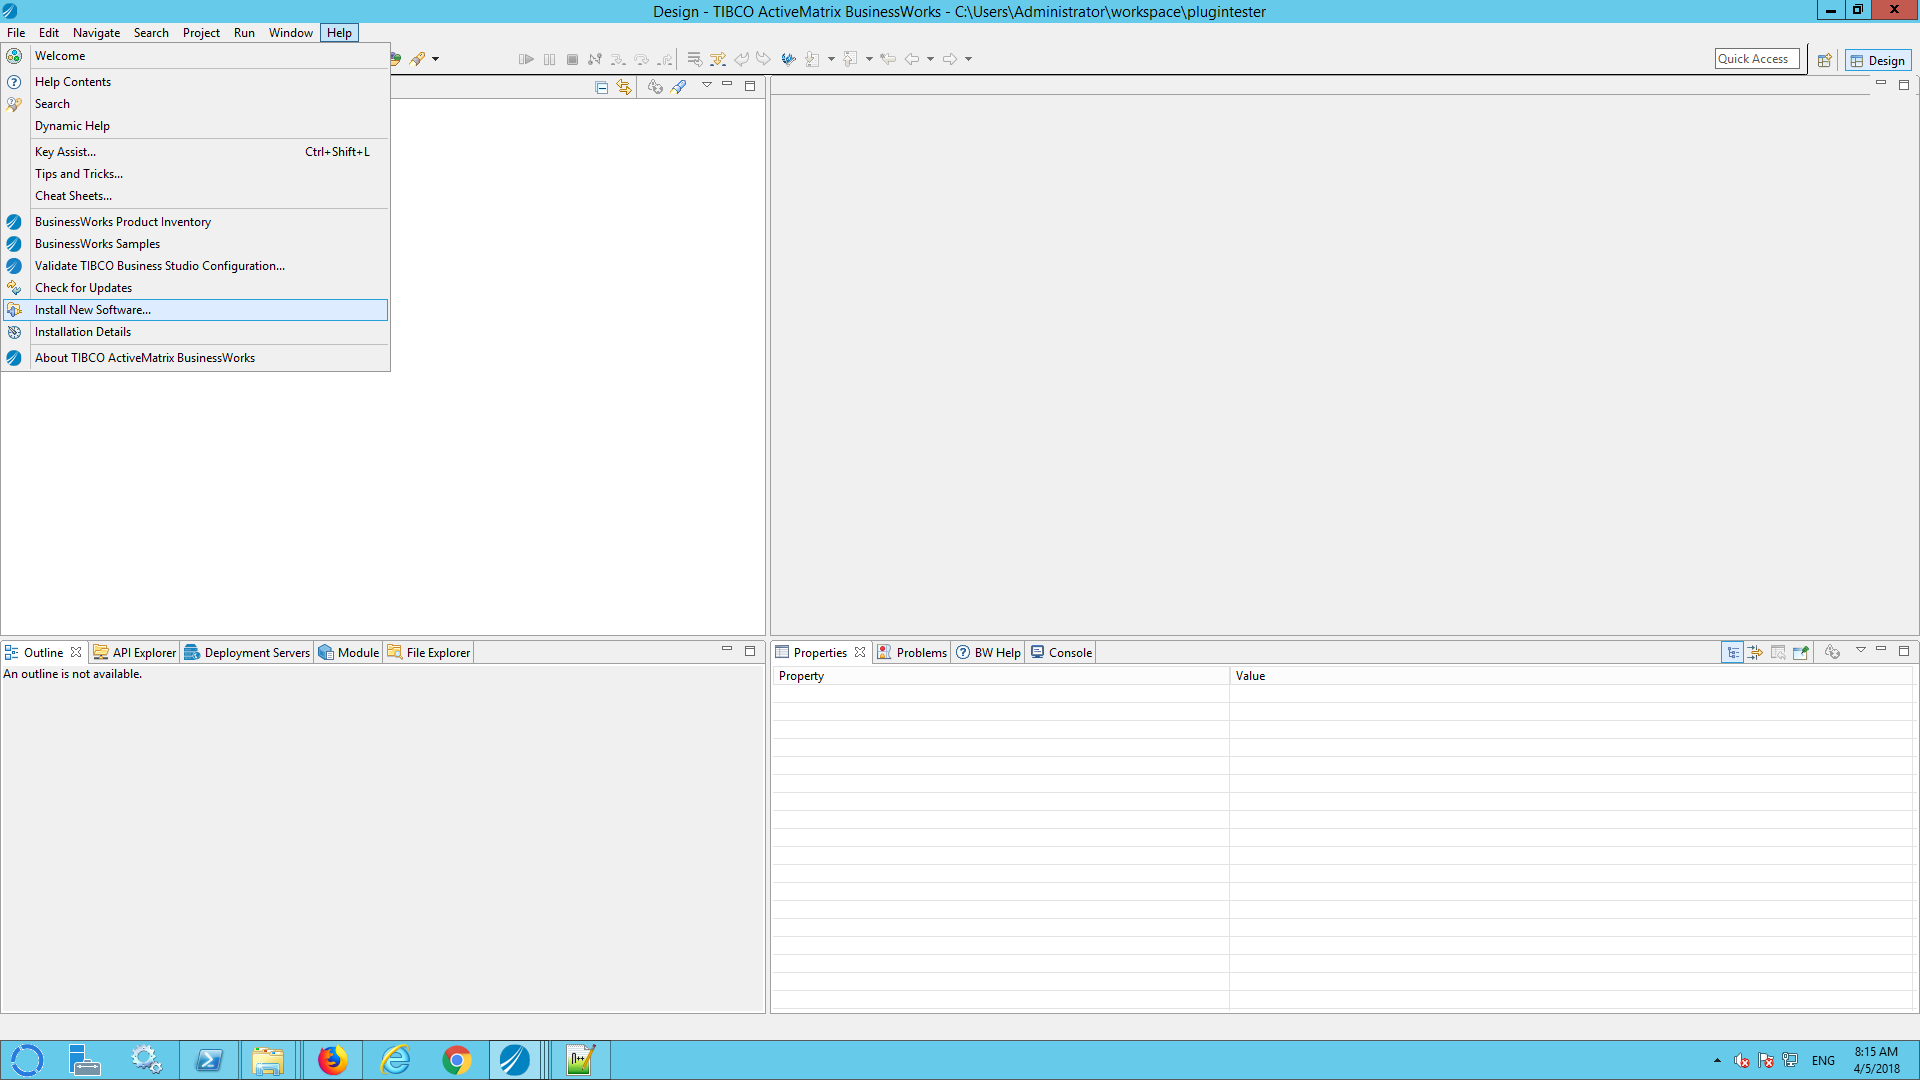
Task: Click the Forward navigation arrow icon
Action: tap(950, 59)
